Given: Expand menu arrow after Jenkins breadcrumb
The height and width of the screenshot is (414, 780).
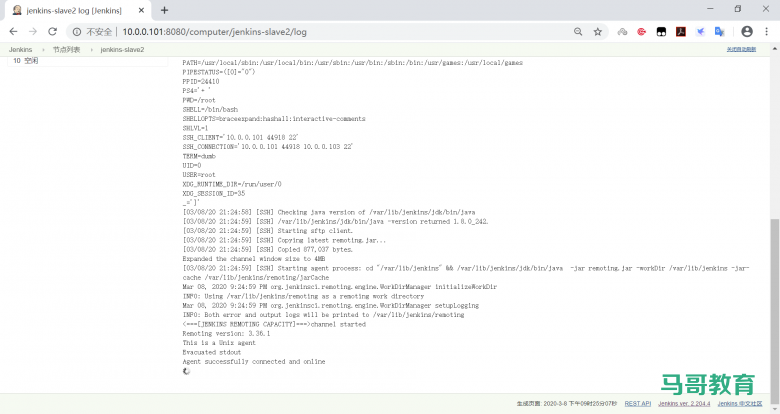Looking at the screenshot, I should [x=43, y=49].
